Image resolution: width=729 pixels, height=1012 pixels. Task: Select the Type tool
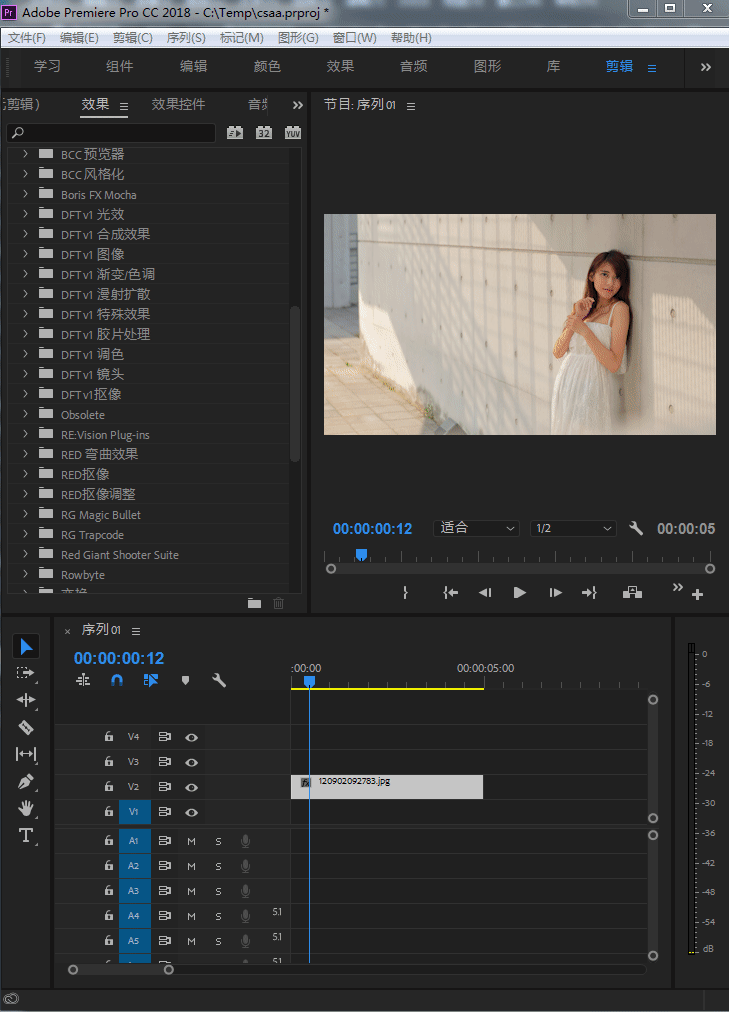pyautogui.click(x=26, y=835)
